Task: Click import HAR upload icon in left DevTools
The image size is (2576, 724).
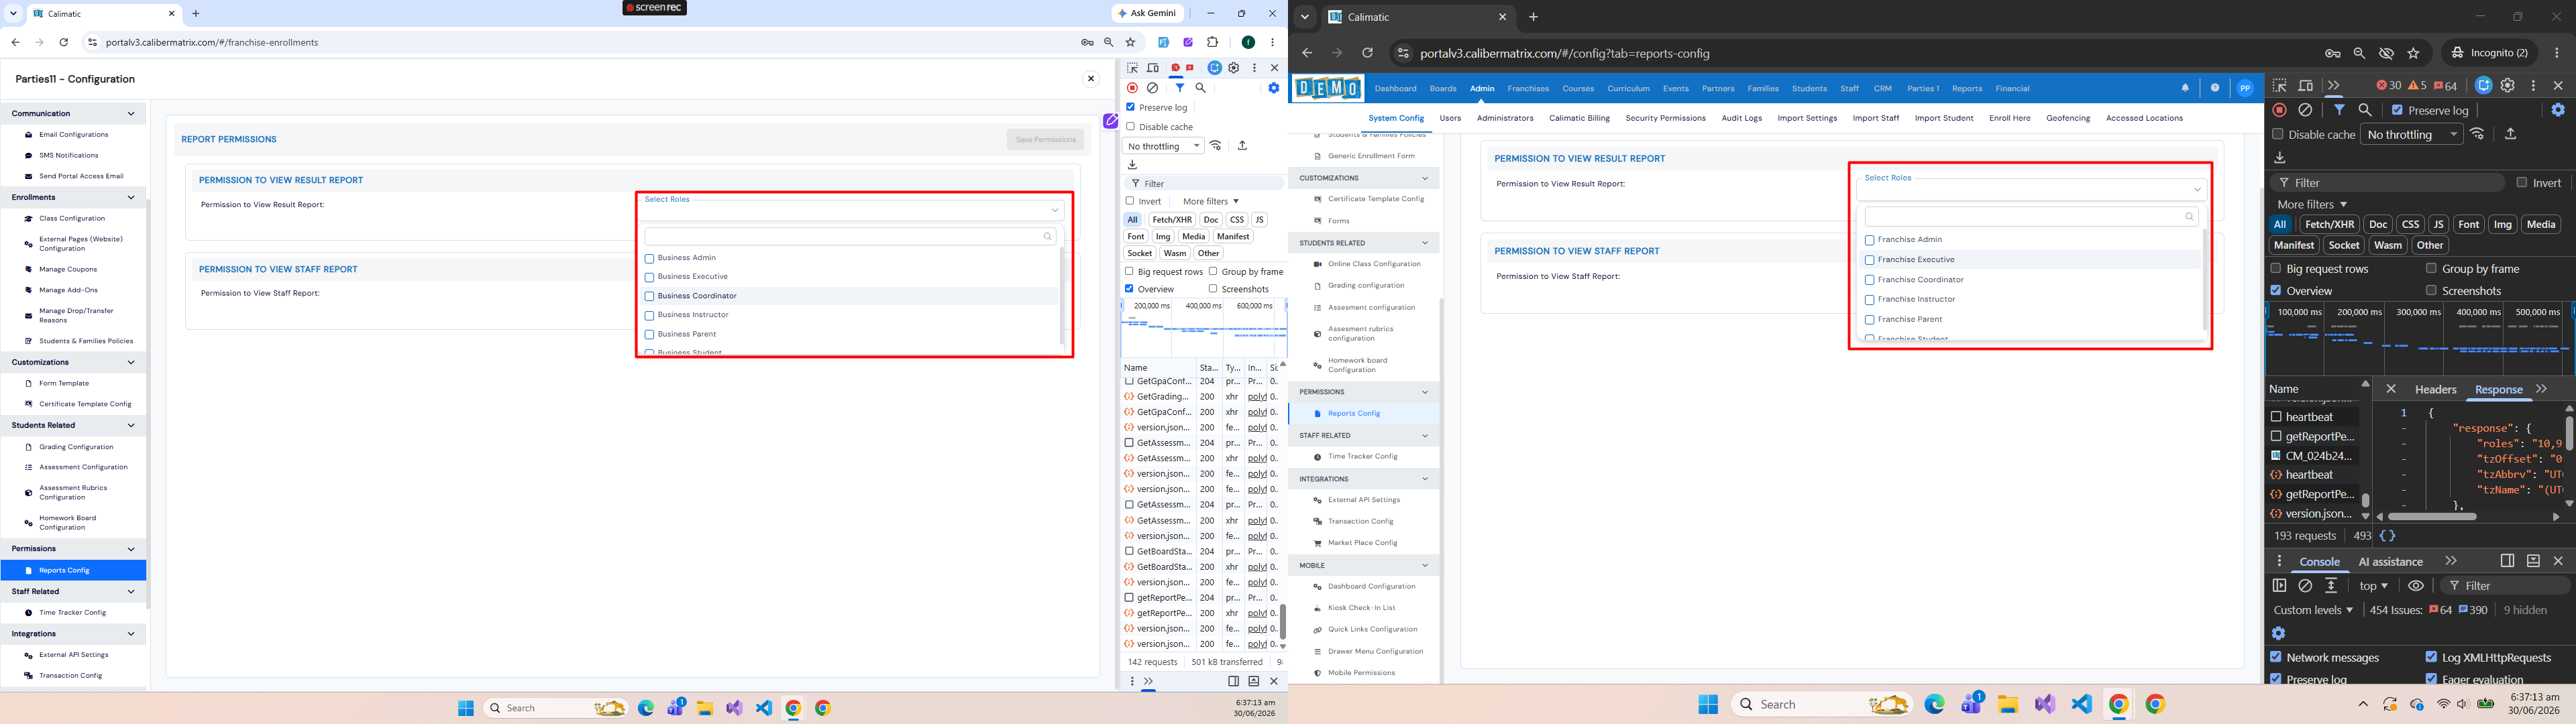Action: click(x=1242, y=146)
